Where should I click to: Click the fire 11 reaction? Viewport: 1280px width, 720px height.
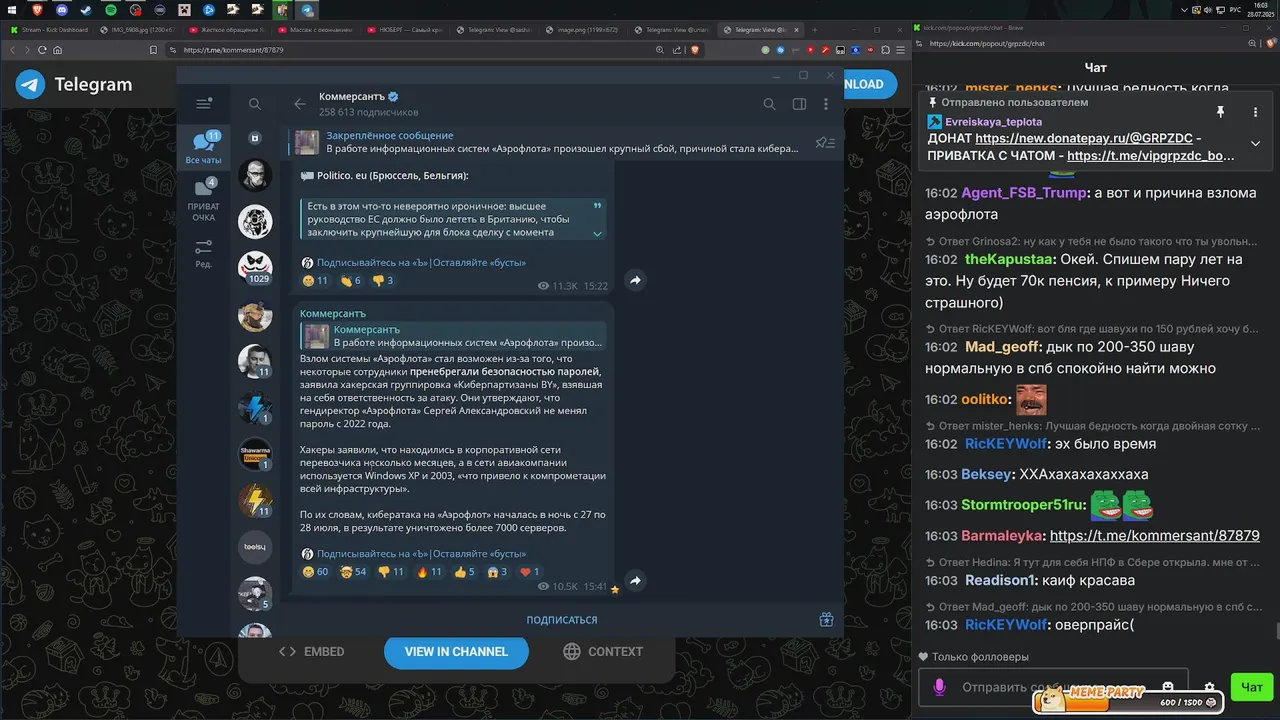click(429, 572)
